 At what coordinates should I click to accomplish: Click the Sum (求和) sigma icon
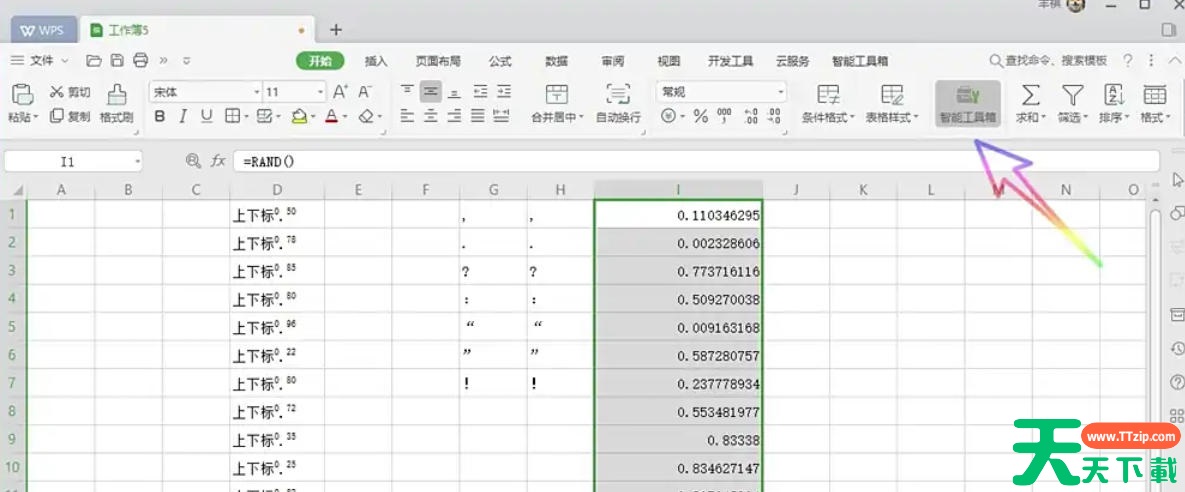pos(1030,95)
